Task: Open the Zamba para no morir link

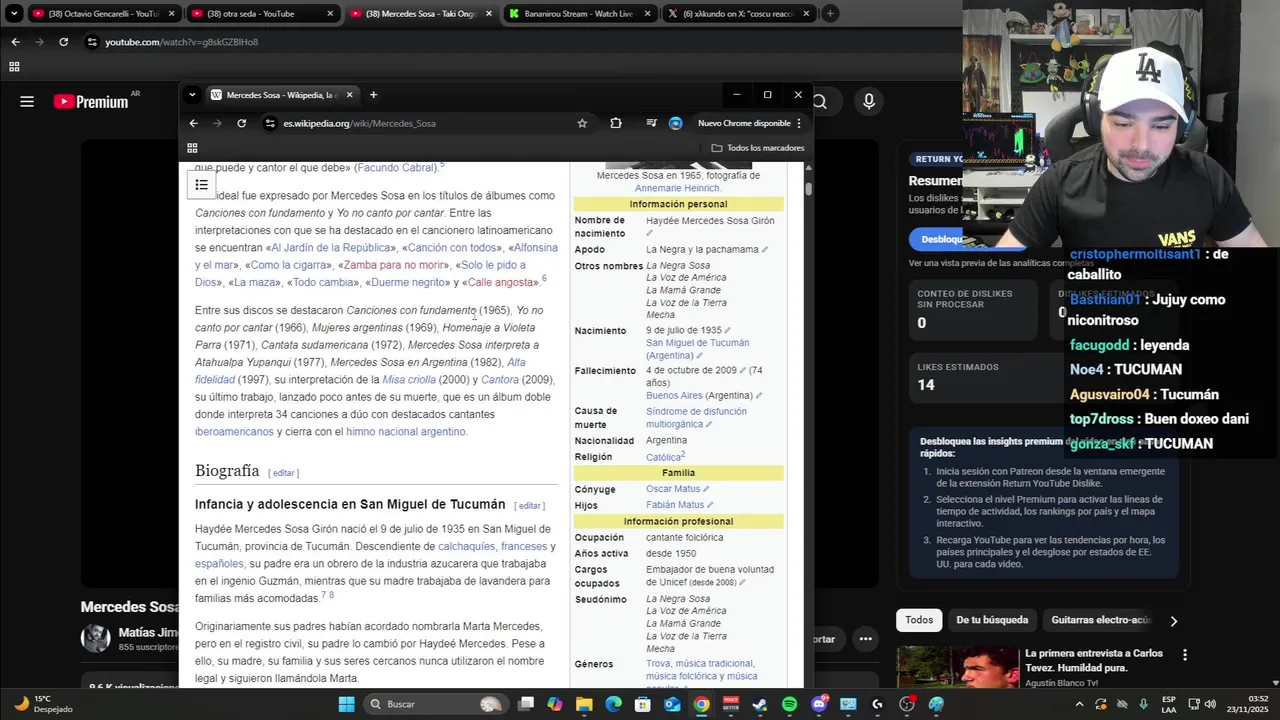Action: [x=395, y=265]
